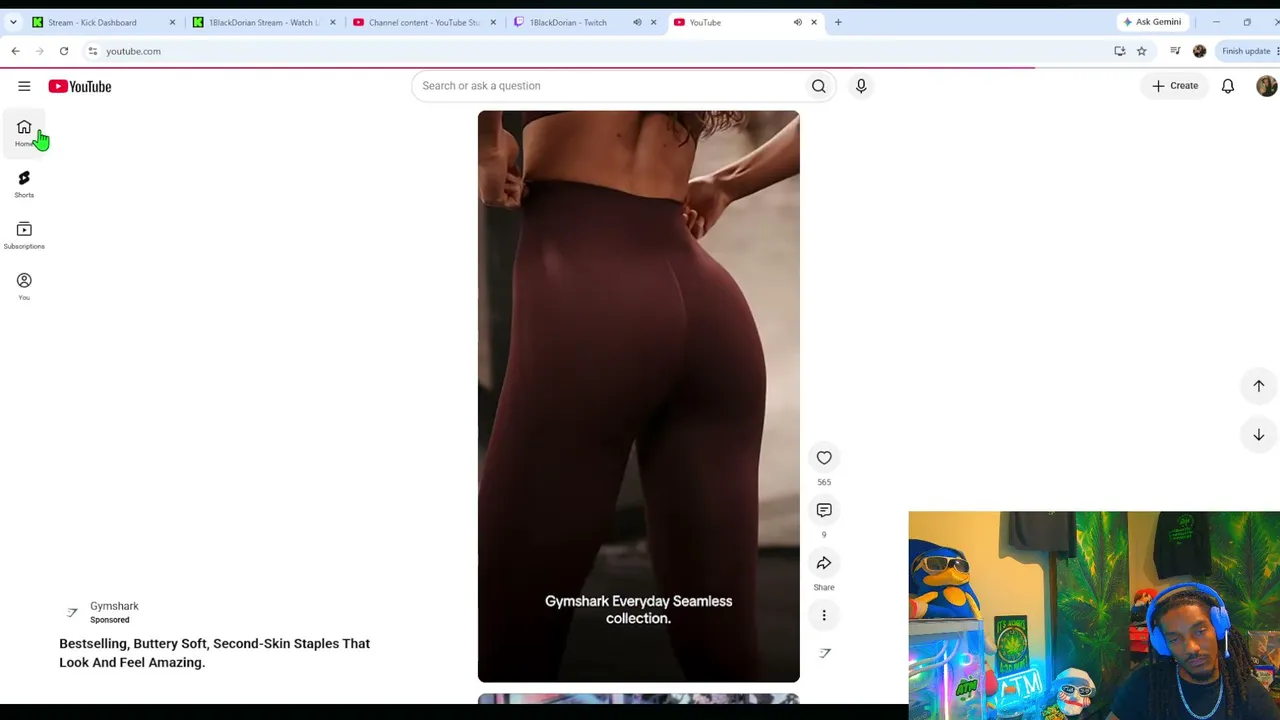This screenshot has width=1280, height=720.
Task: Open the Chrome profile avatar
Action: tap(1200, 51)
